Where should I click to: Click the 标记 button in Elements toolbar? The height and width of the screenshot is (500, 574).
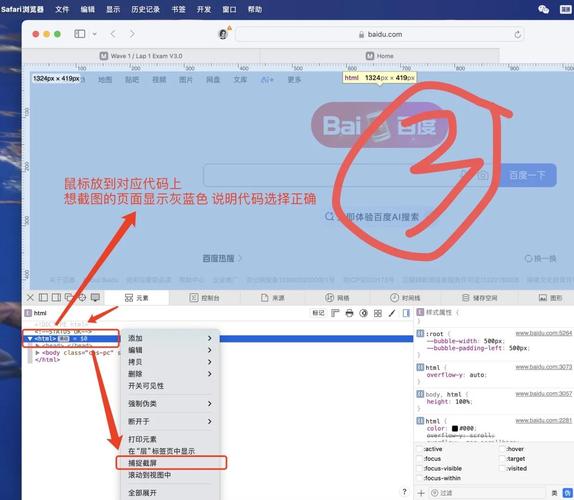point(318,313)
